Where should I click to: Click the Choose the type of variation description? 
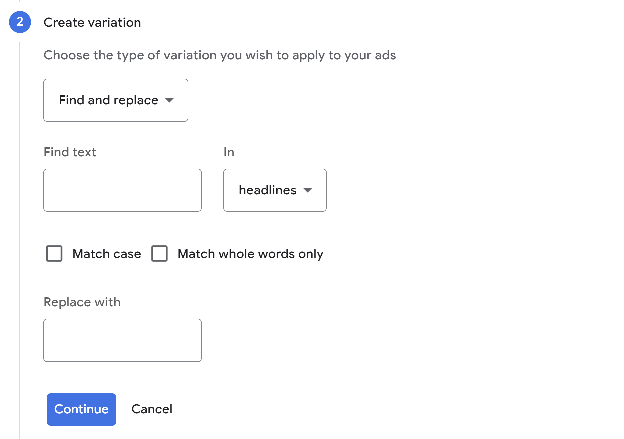(x=220, y=55)
